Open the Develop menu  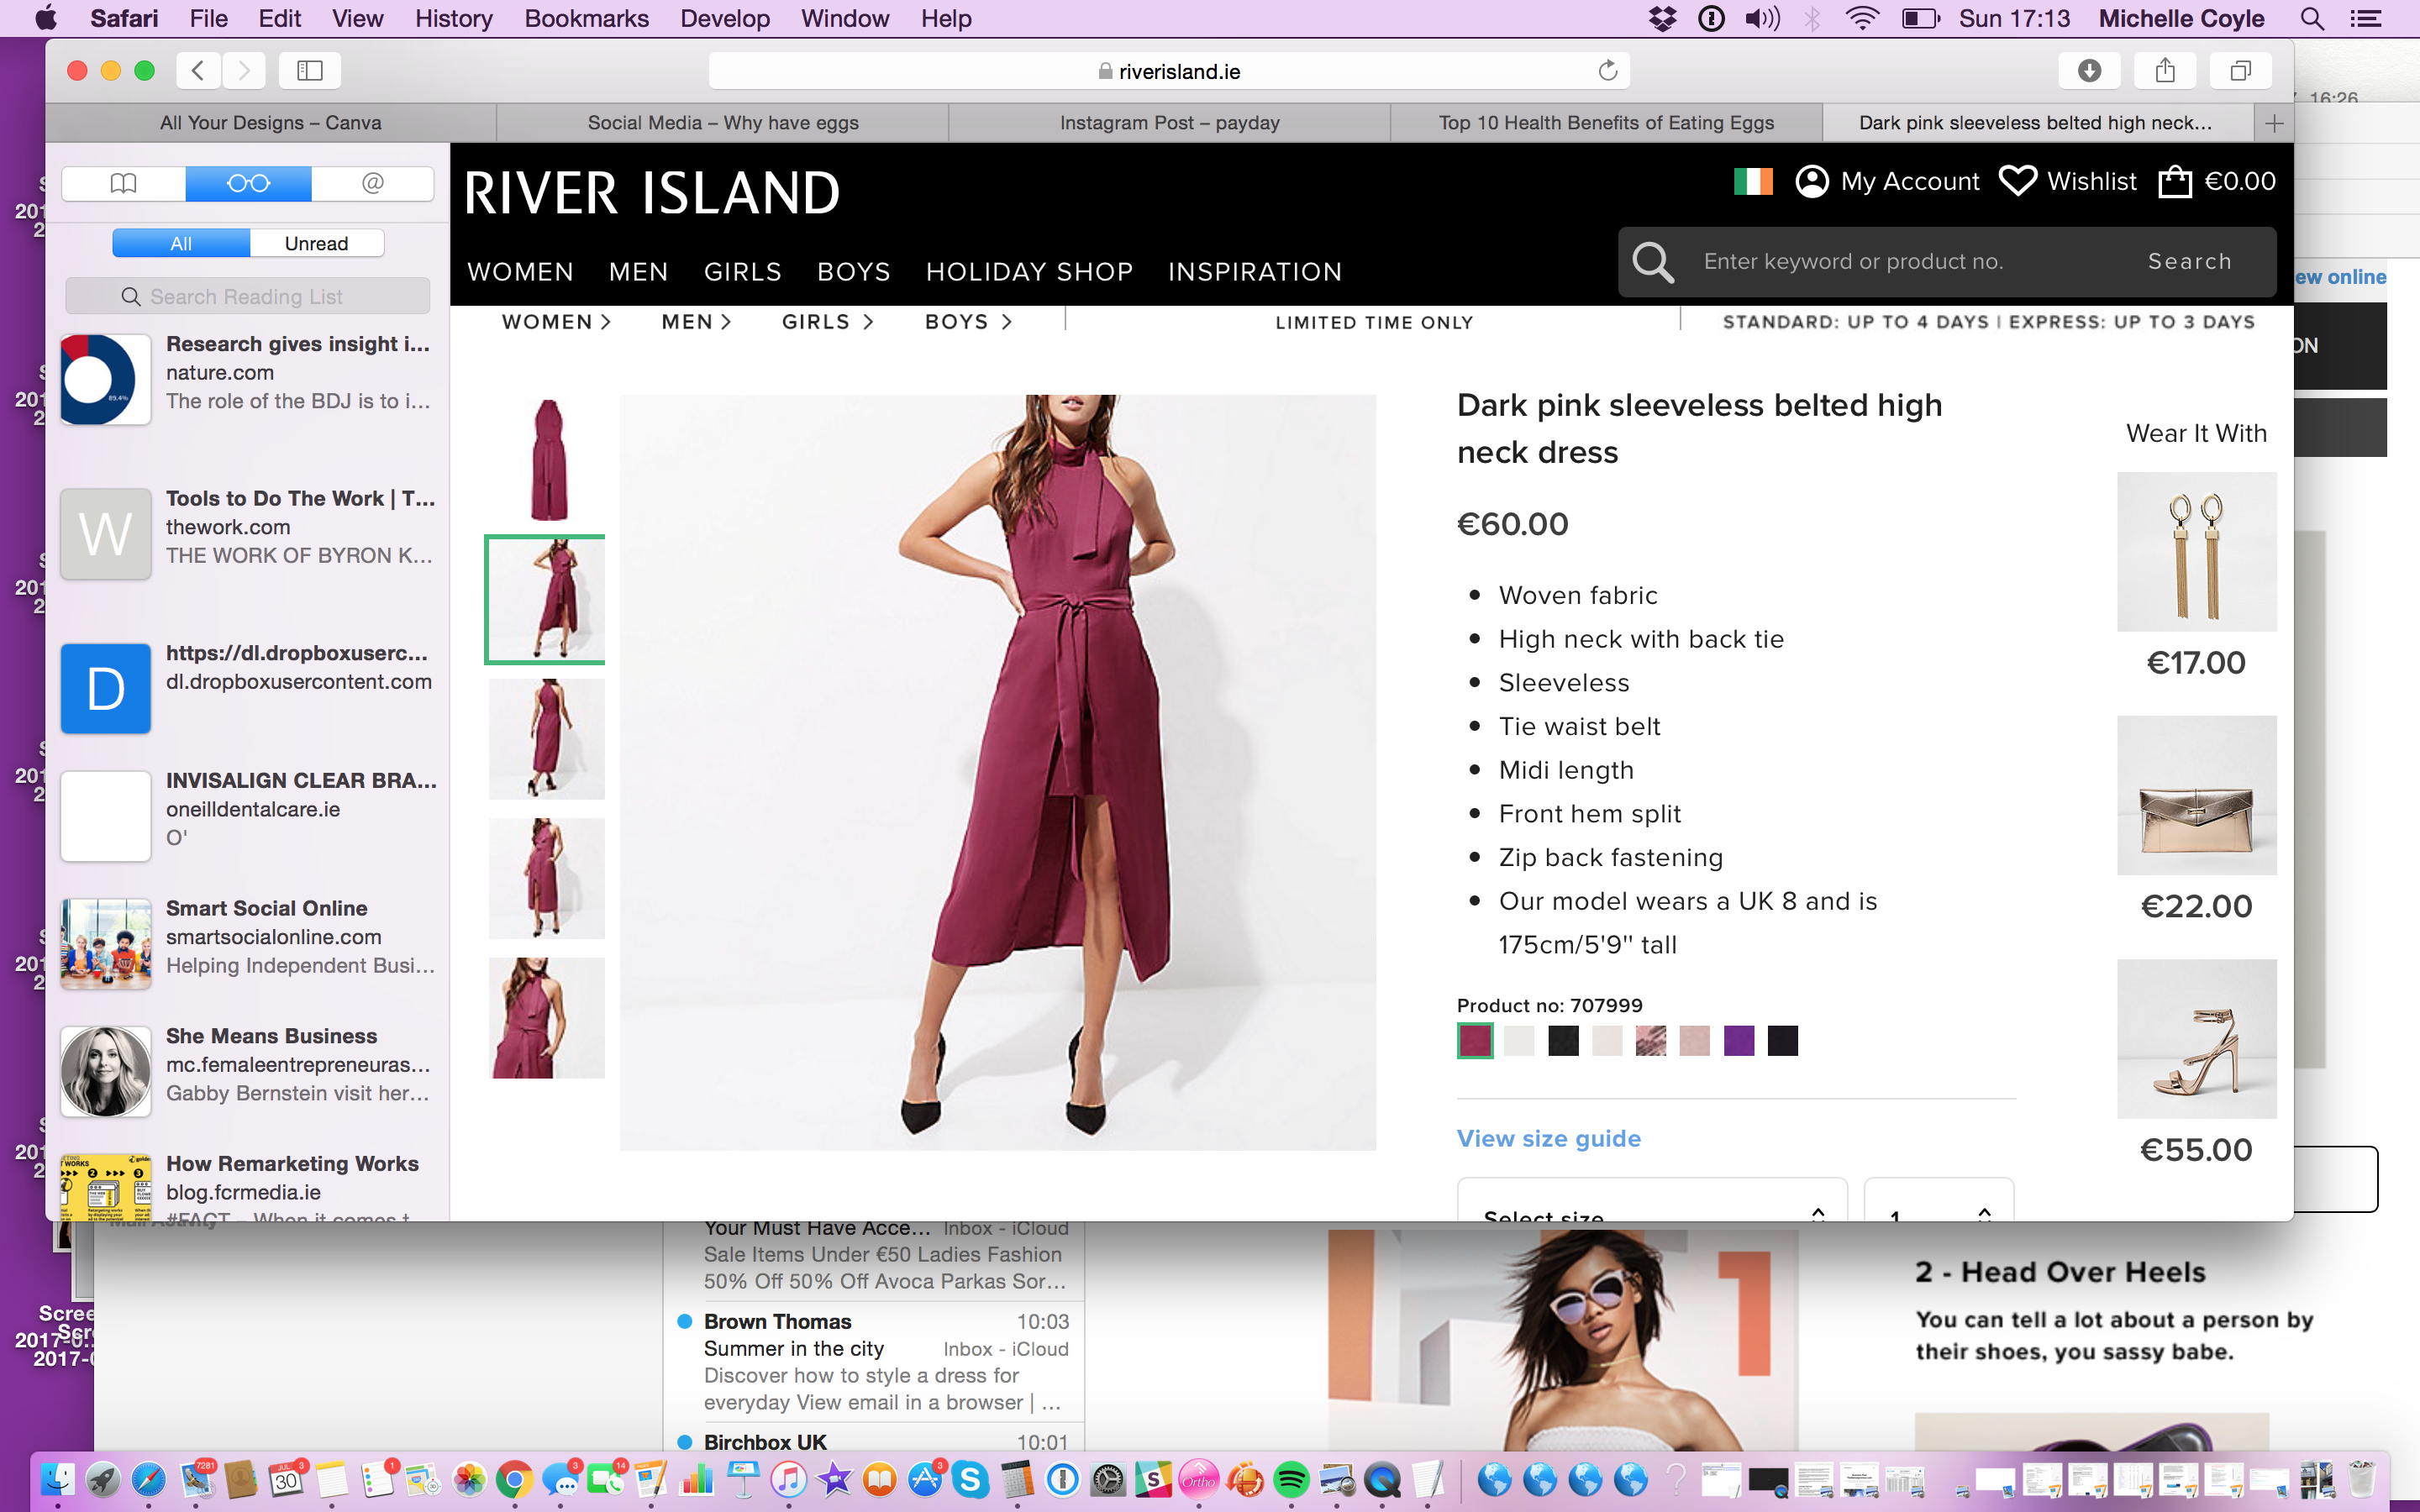tap(725, 18)
